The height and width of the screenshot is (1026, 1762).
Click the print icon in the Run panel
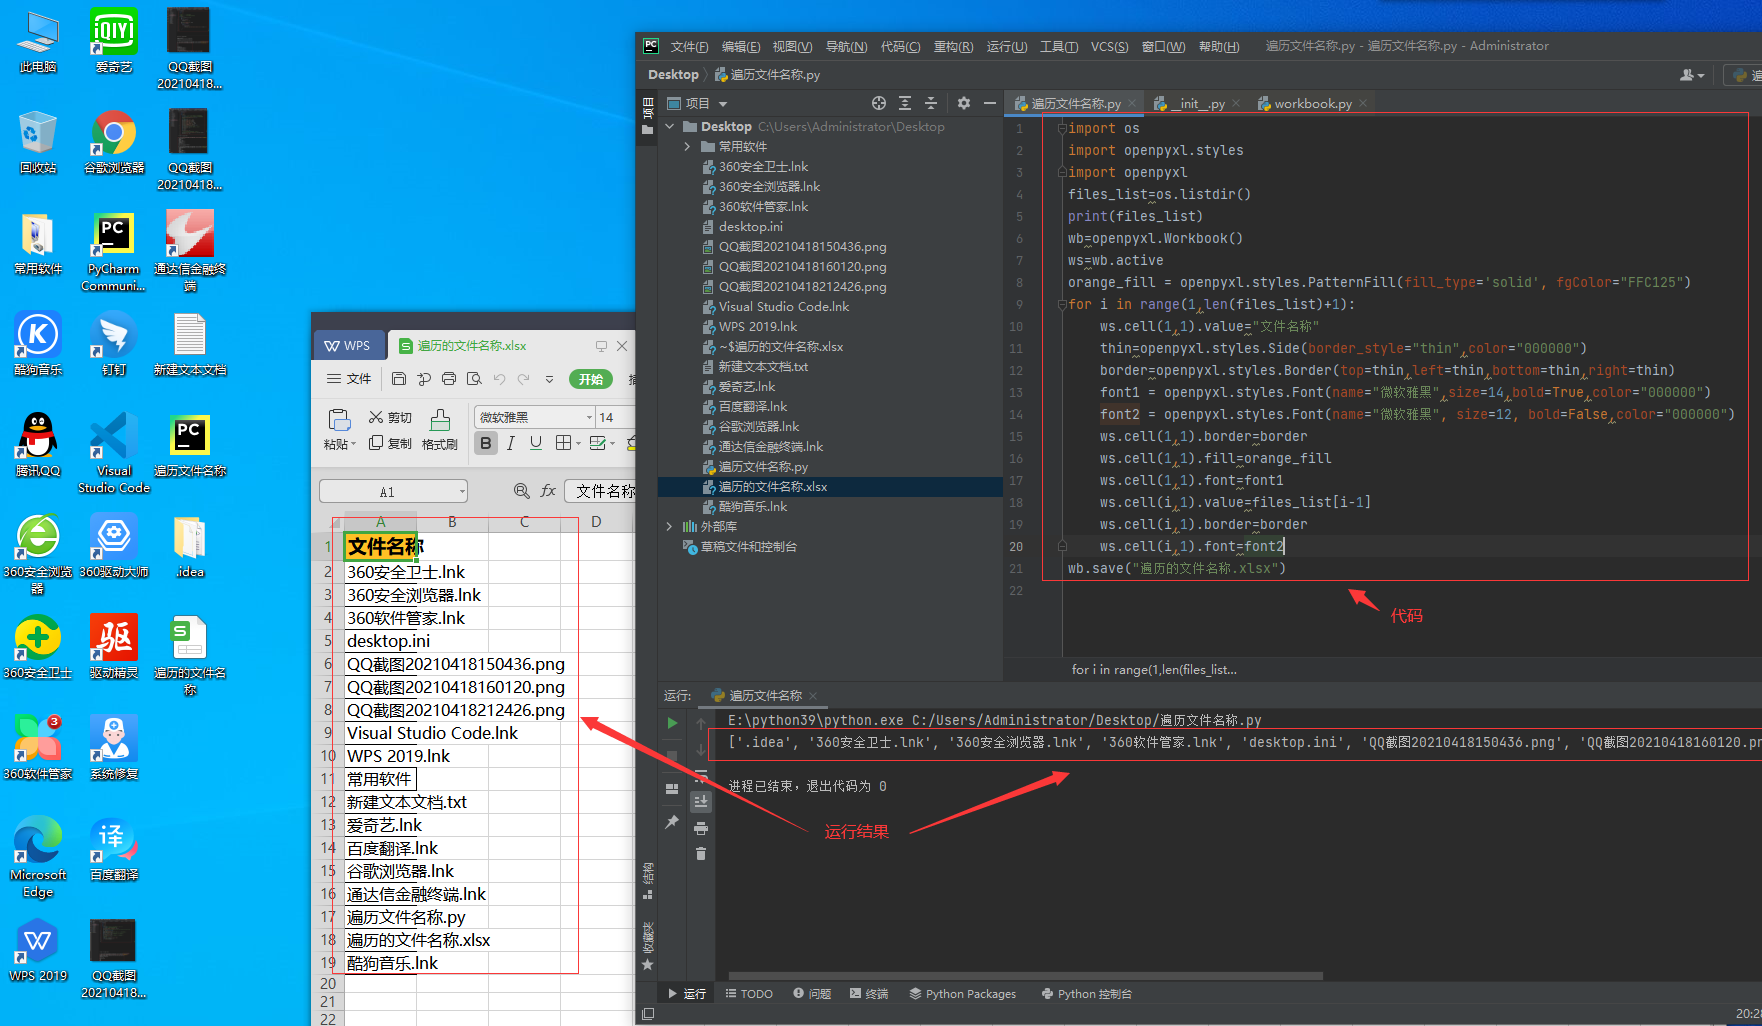tap(701, 828)
